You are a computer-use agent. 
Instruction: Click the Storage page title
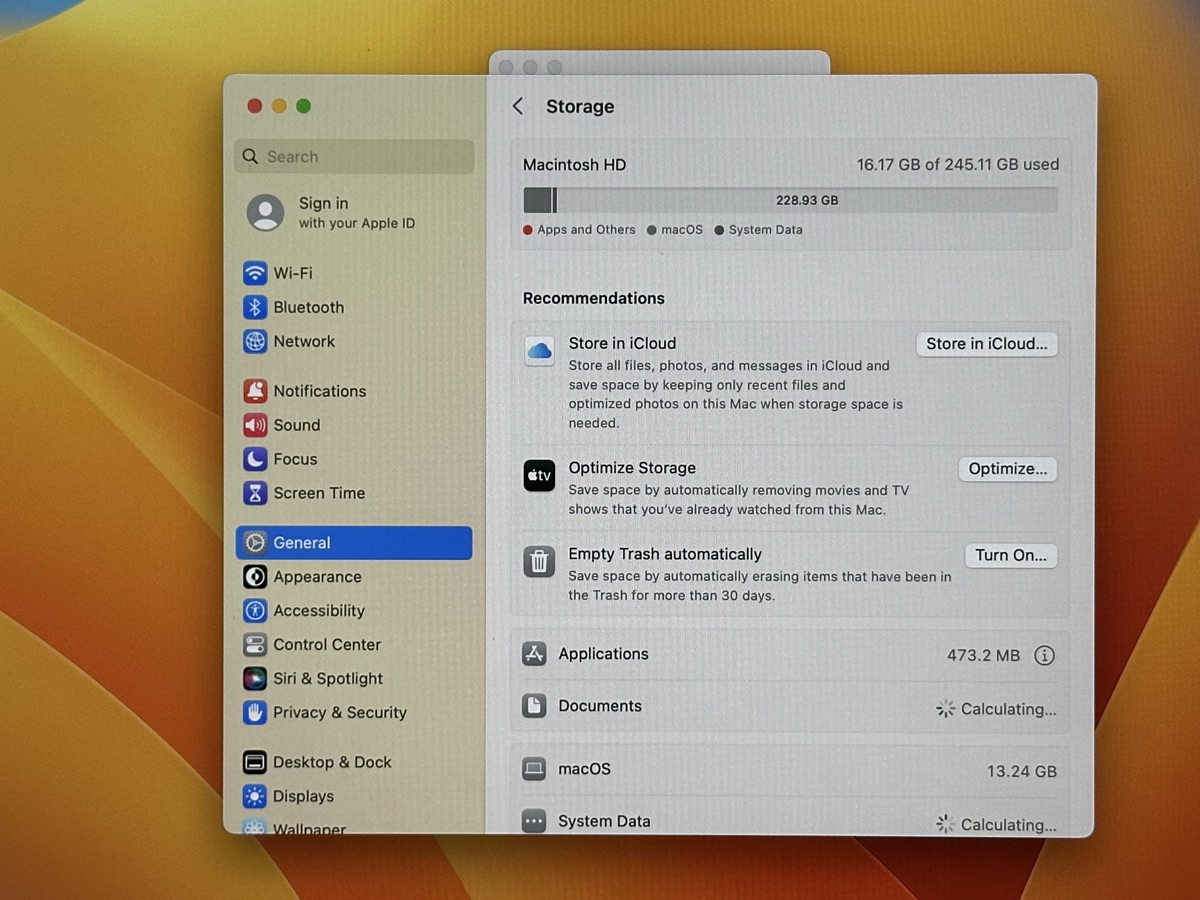tap(580, 106)
